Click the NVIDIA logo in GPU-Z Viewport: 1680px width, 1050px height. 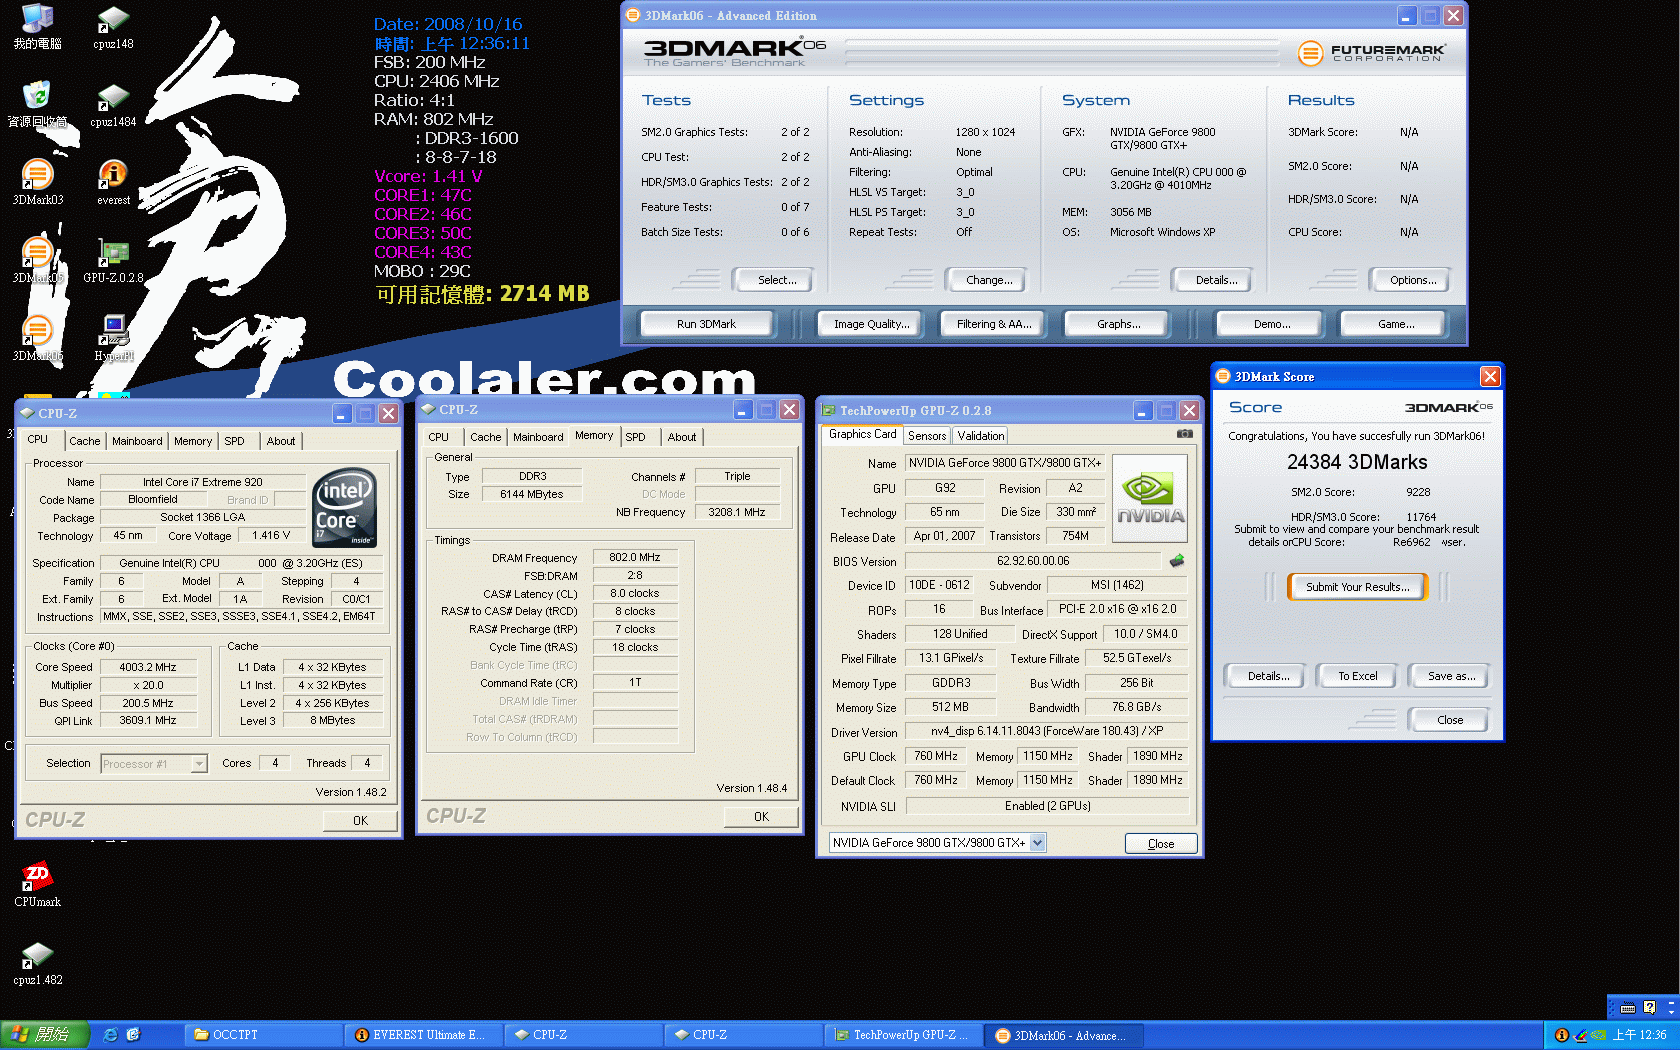coord(1150,498)
